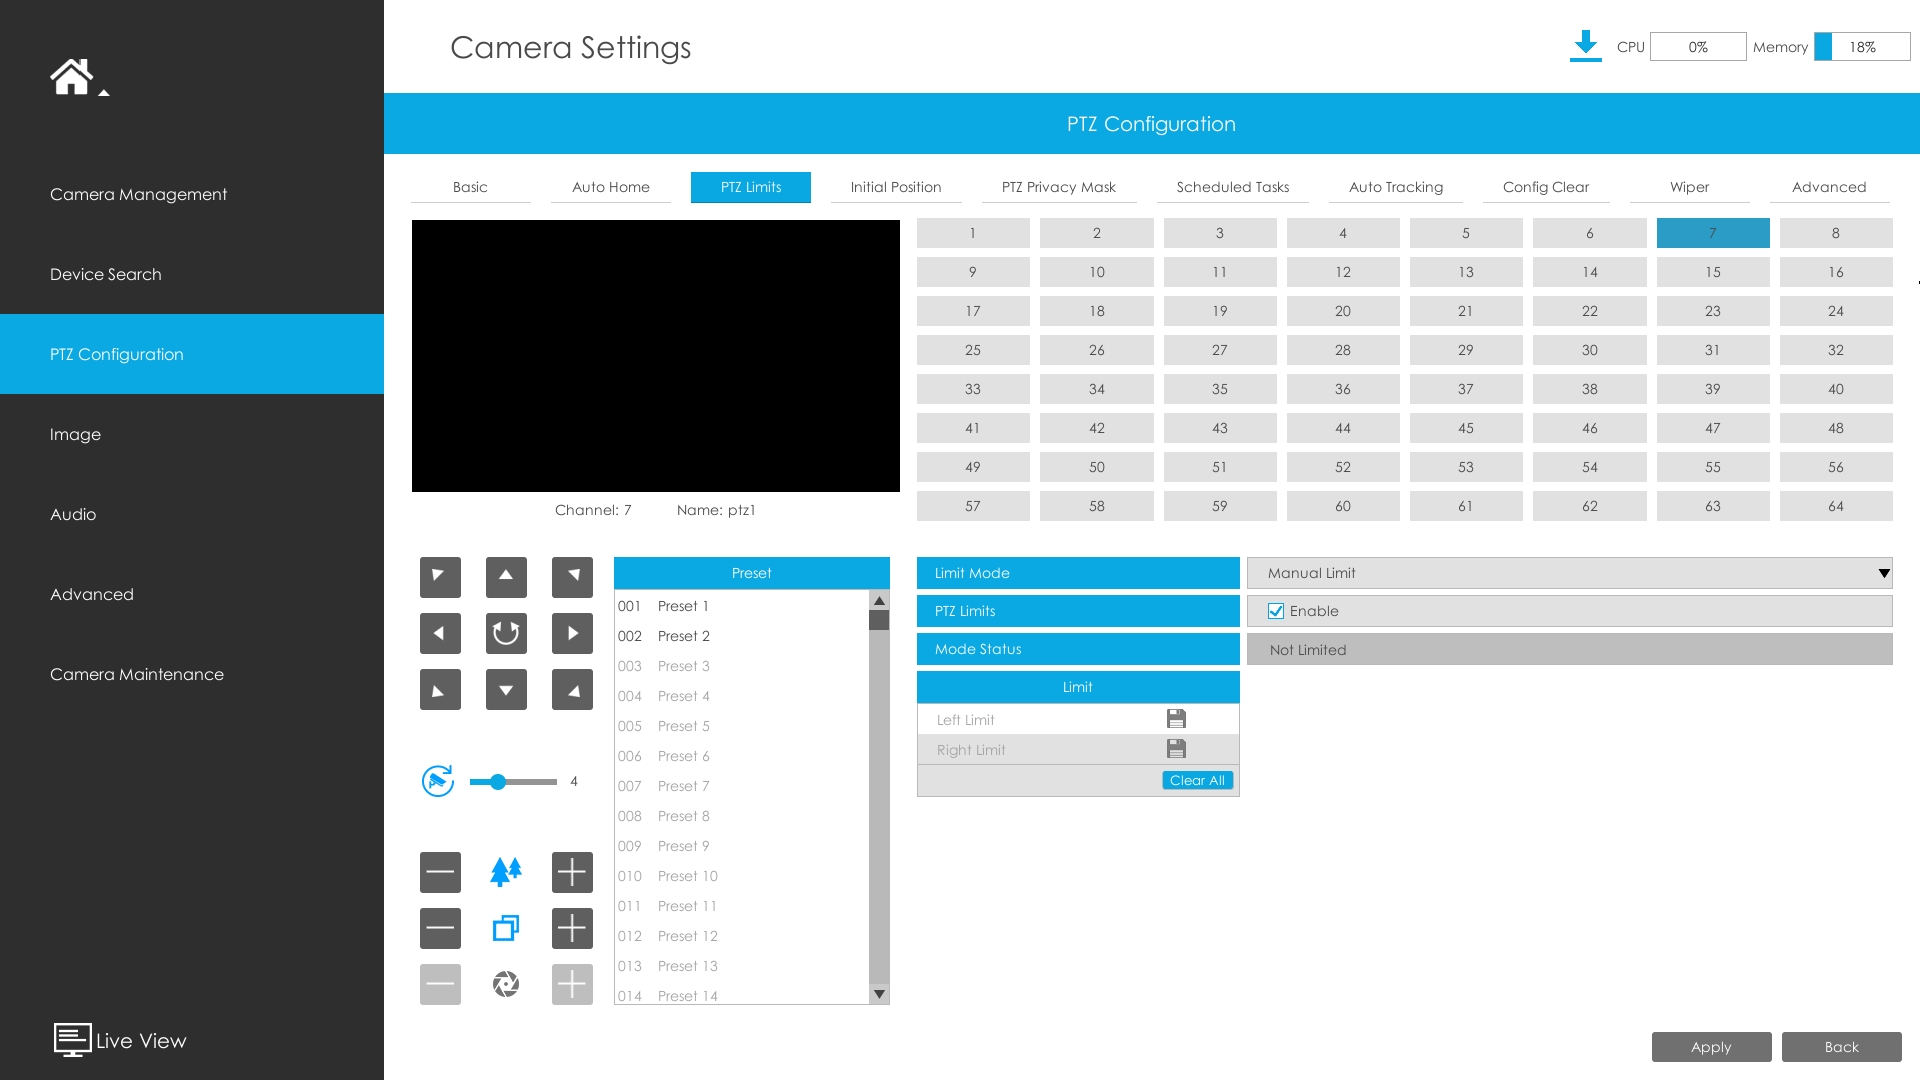This screenshot has height=1080, width=1920.
Task: Pan camera up with the up arrow
Action: coord(506,576)
